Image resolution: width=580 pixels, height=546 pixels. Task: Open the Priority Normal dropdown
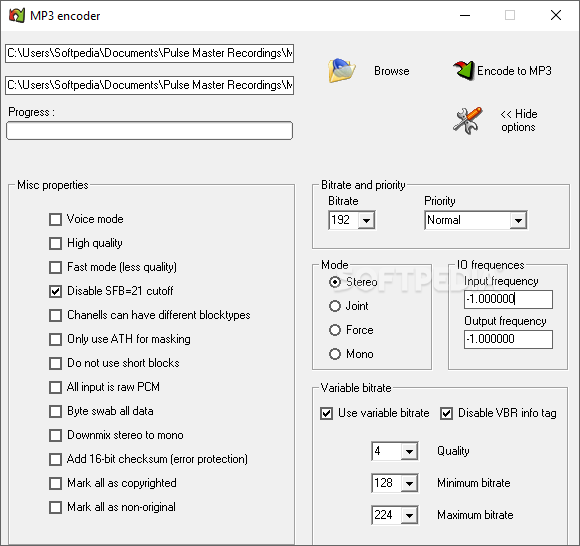pyautogui.click(x=518, y=220)
